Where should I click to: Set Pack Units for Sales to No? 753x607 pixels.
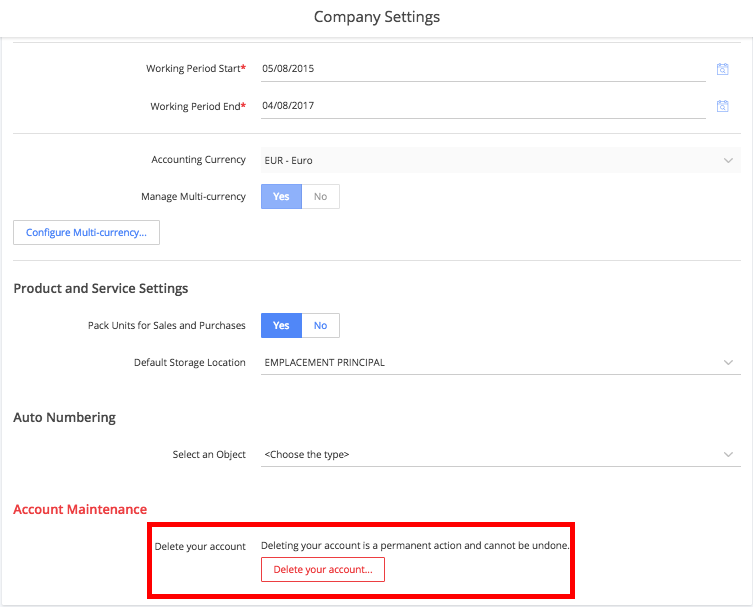[x=320, y=326]
